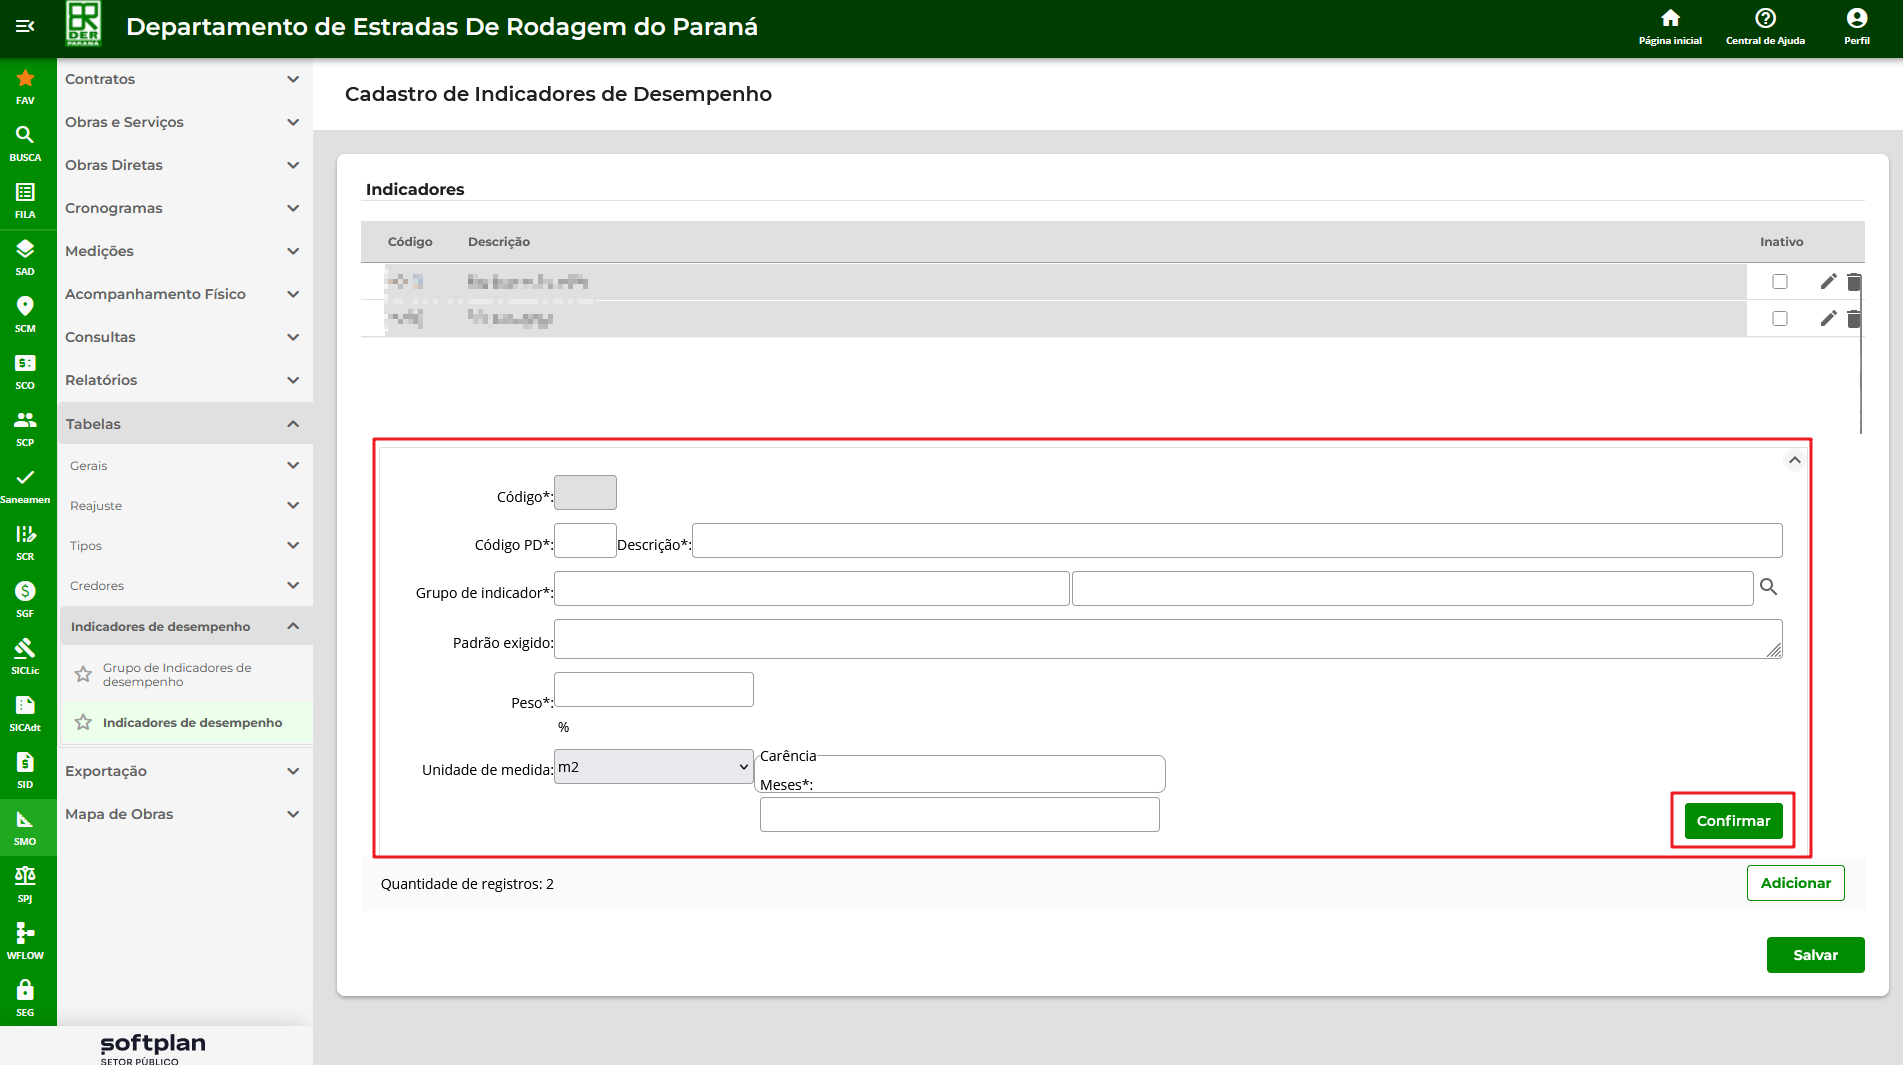Favorite Grupo de Indicadores de desempenho star
Image resolution: width=1903 pixels, height=1065 pixels.
(83, 675)
